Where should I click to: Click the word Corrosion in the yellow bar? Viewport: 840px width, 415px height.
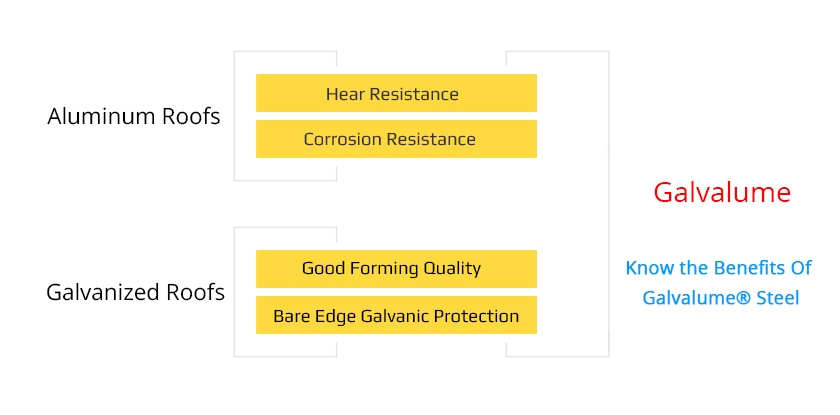pos(343,139)
